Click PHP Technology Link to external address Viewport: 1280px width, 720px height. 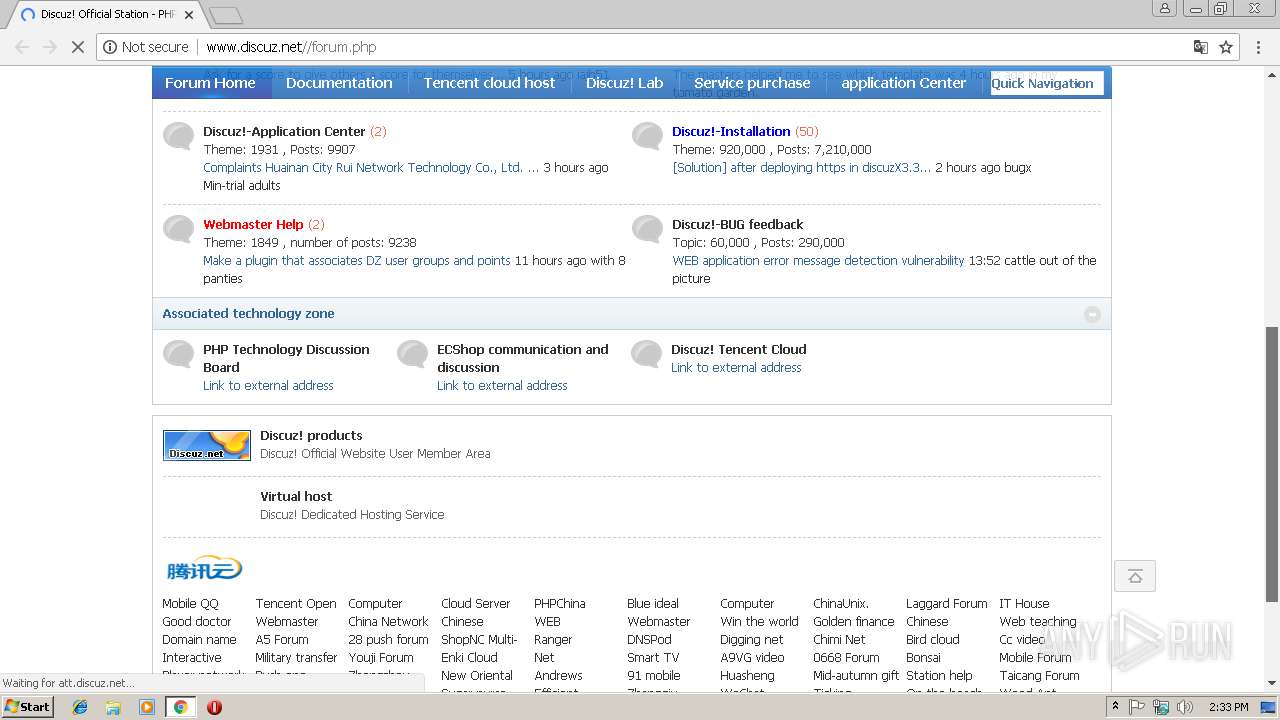268,385
